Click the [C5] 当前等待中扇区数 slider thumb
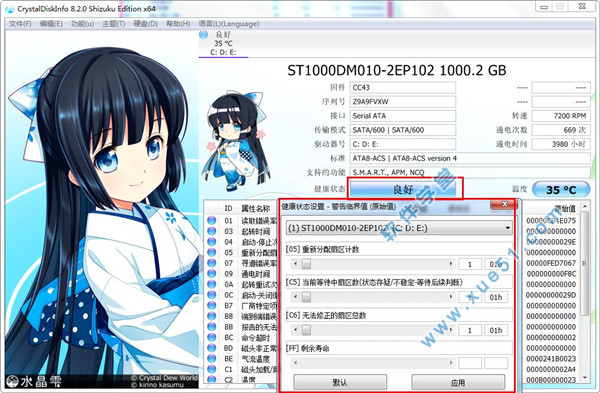The width and height of the screenshot is (600, 393). tap(306, 297)
